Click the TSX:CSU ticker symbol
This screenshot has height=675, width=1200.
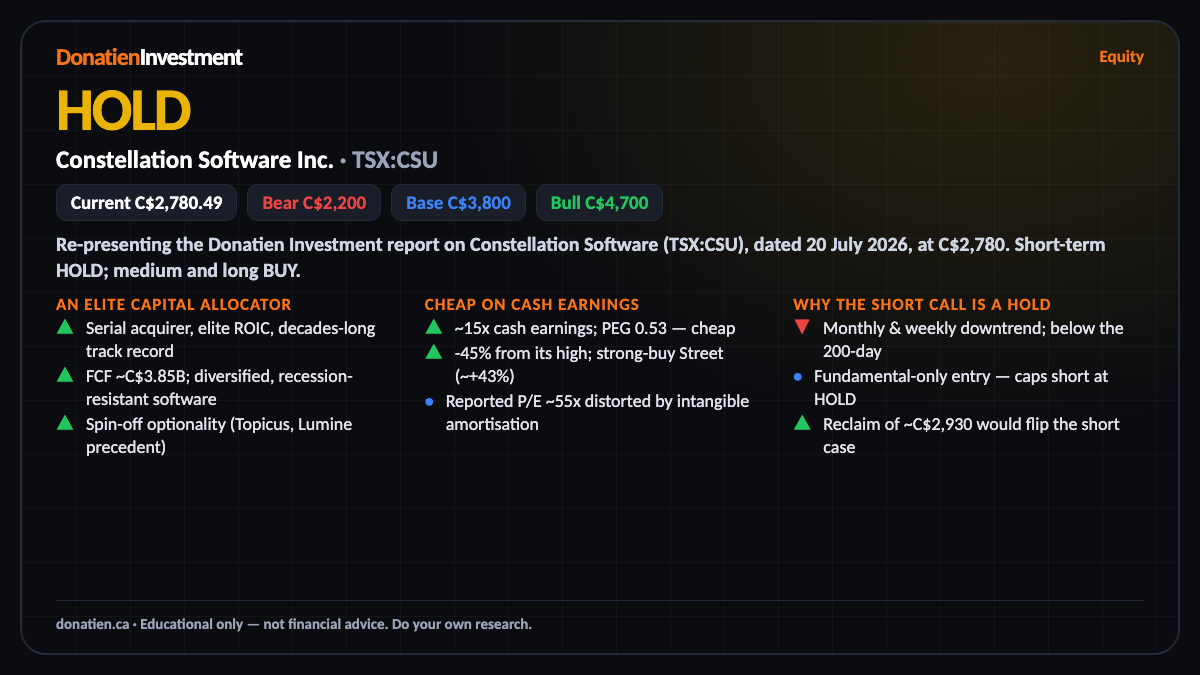395,160
